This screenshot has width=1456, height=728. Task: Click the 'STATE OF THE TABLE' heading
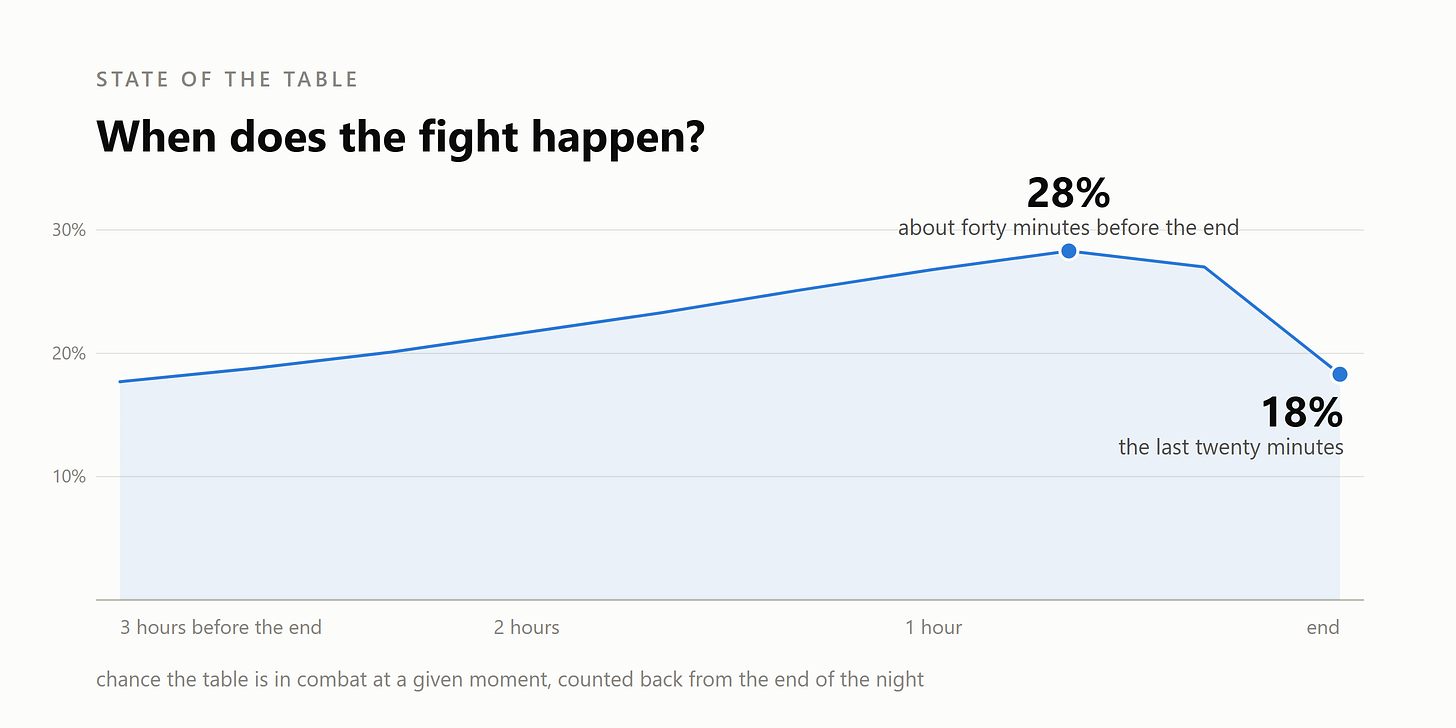point(227,79)
